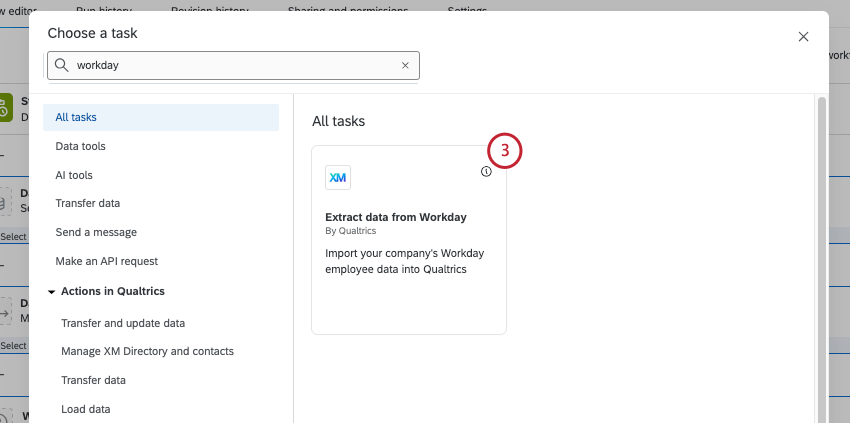Select Transfer data under Actions in Qualtrics

coord(93,380)
